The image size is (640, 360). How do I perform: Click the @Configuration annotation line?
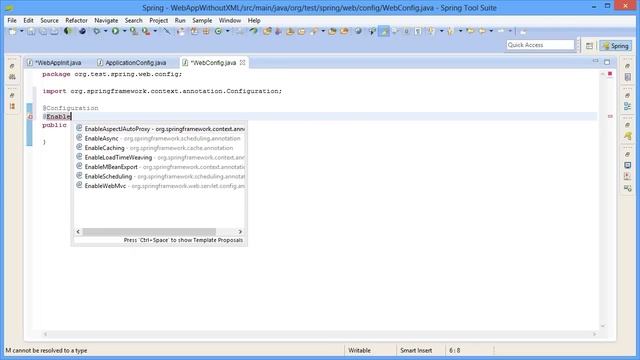point(70,108)
